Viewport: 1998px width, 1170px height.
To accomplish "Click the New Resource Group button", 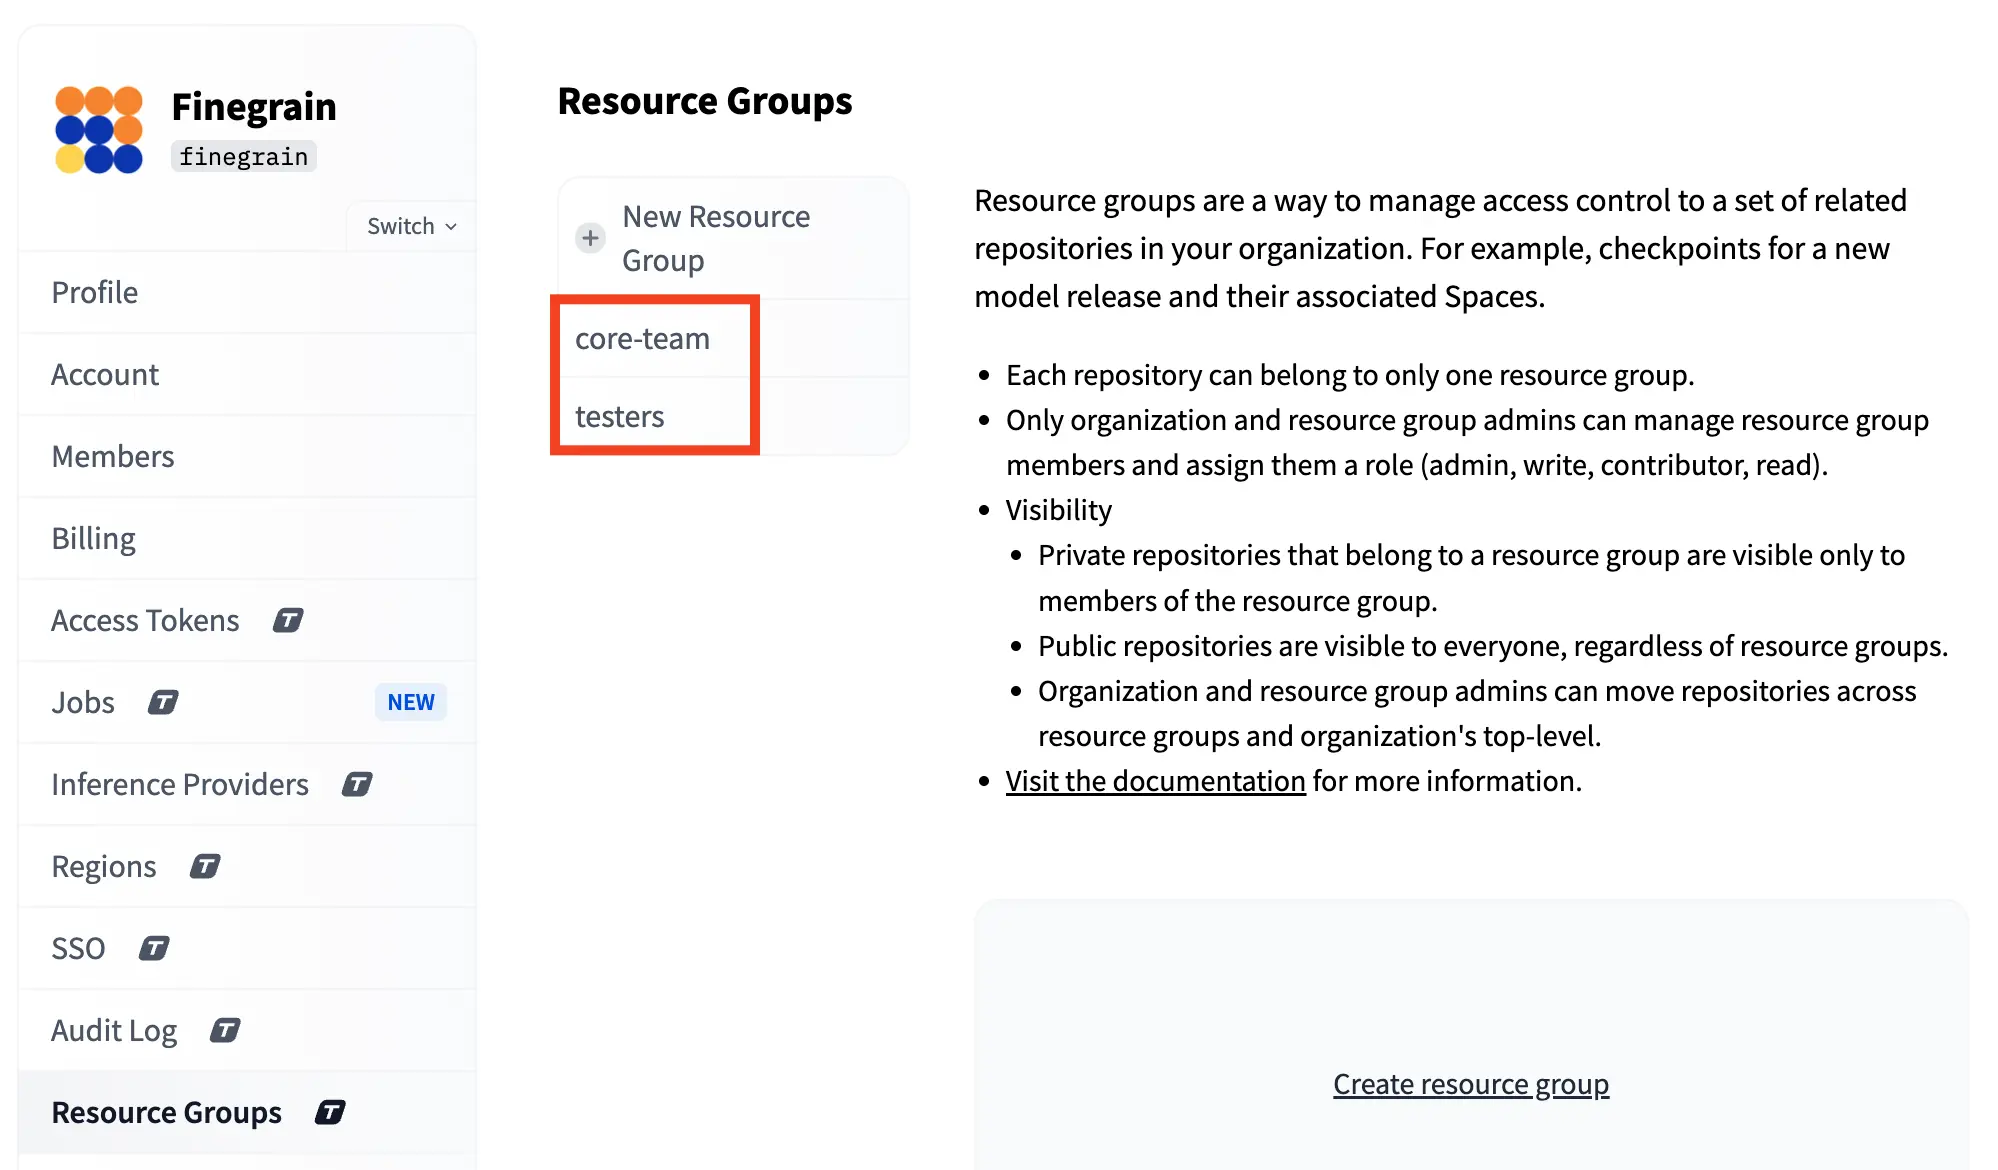I will (x=716, y=238).
